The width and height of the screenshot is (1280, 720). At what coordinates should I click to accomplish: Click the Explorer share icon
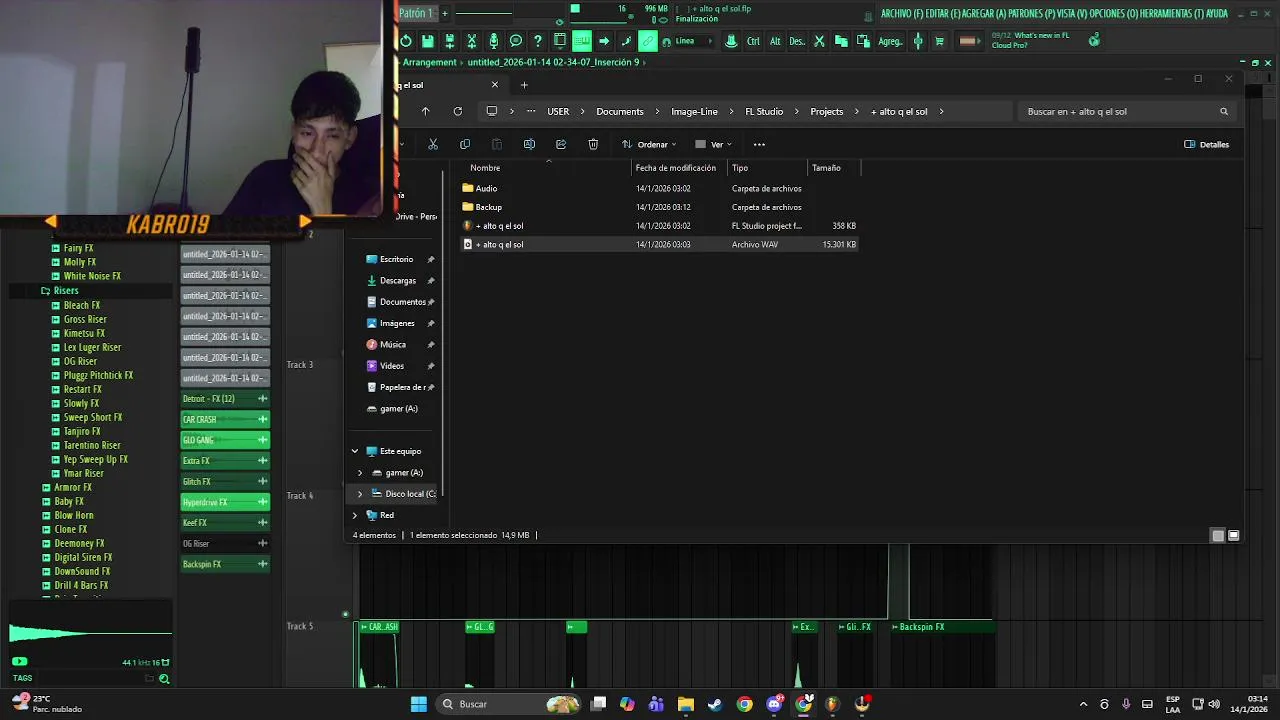coord(561,144)
